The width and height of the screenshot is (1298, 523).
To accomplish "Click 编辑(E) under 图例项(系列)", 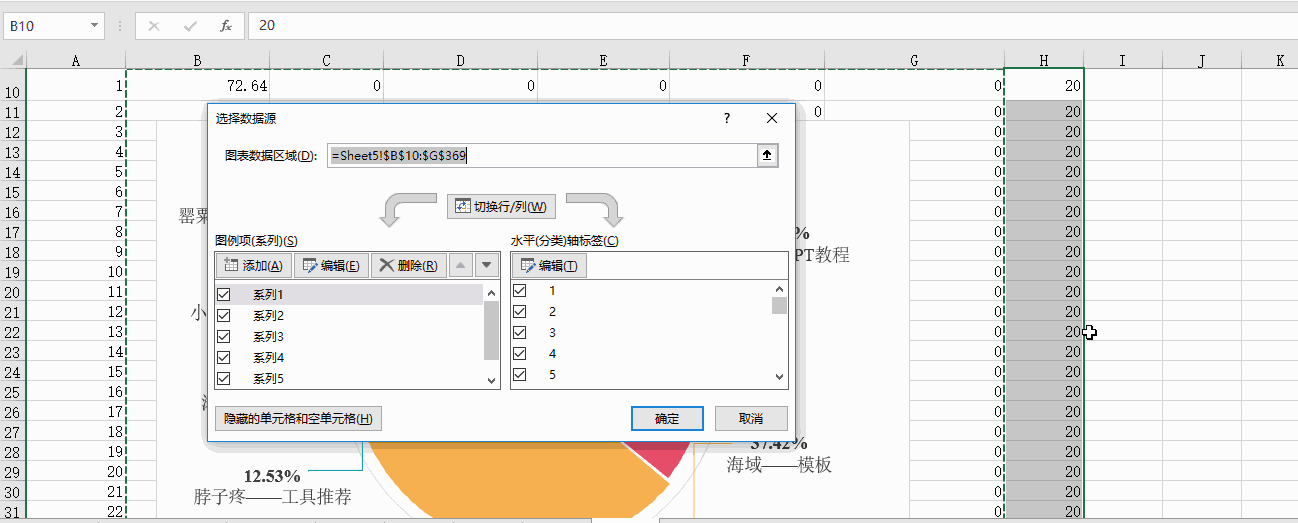I will point(331,265).
